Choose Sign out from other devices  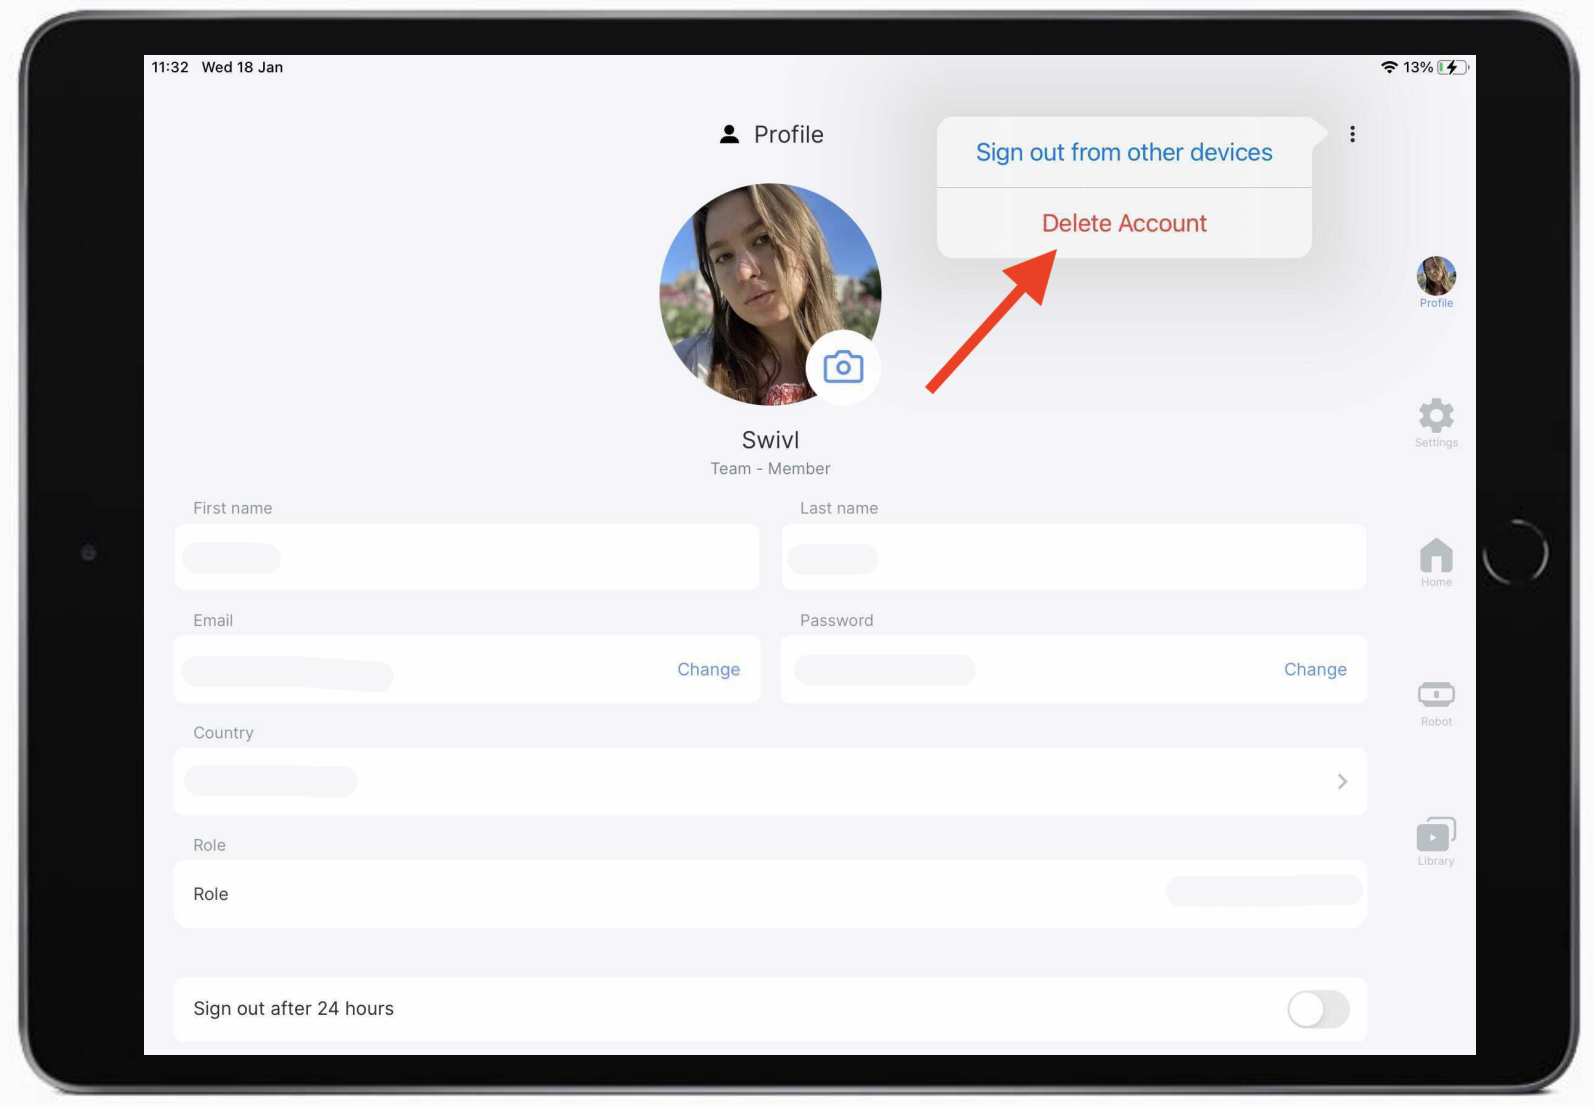point(1124,152)
